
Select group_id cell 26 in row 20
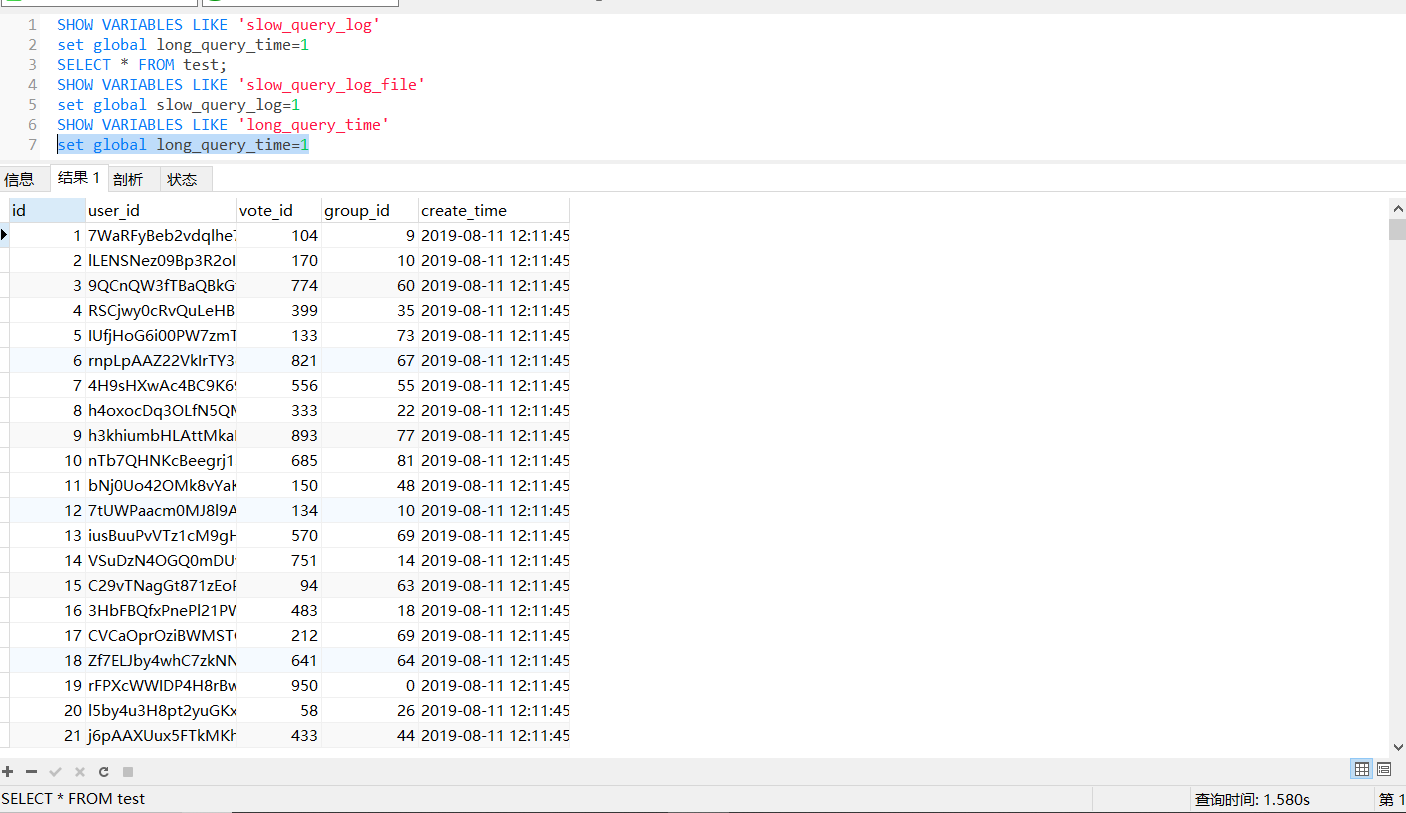coord(370,711)
